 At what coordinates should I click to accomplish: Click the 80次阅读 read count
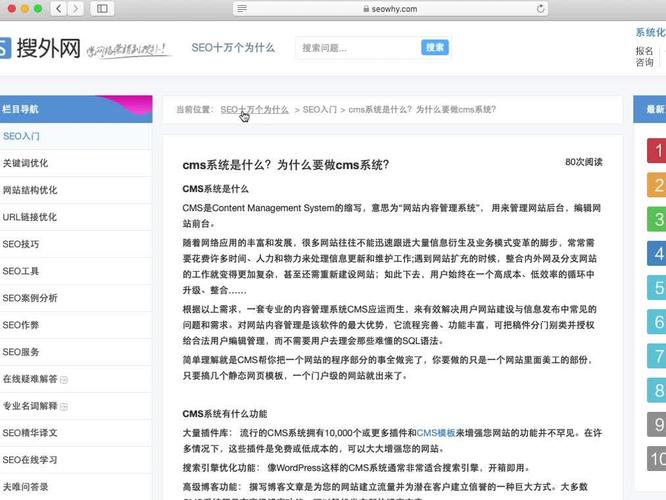pos(584,162)
